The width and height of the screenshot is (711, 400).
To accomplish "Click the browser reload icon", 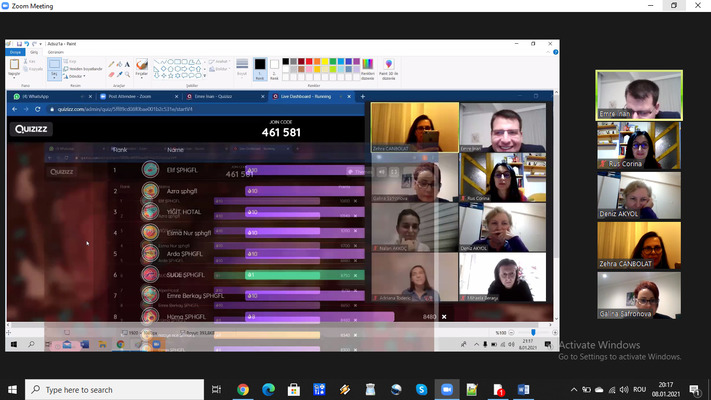I will tap(38, 109).
